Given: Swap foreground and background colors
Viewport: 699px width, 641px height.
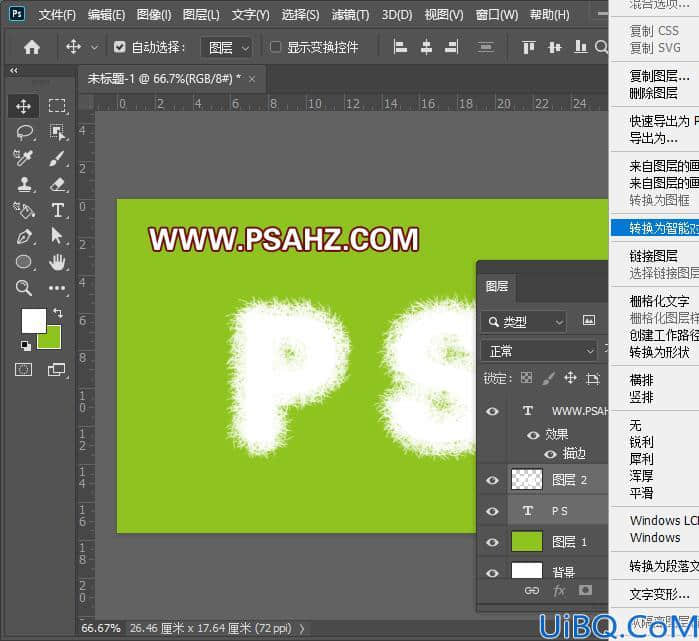Looking at the screenshot, I should [x=58, y=312].
